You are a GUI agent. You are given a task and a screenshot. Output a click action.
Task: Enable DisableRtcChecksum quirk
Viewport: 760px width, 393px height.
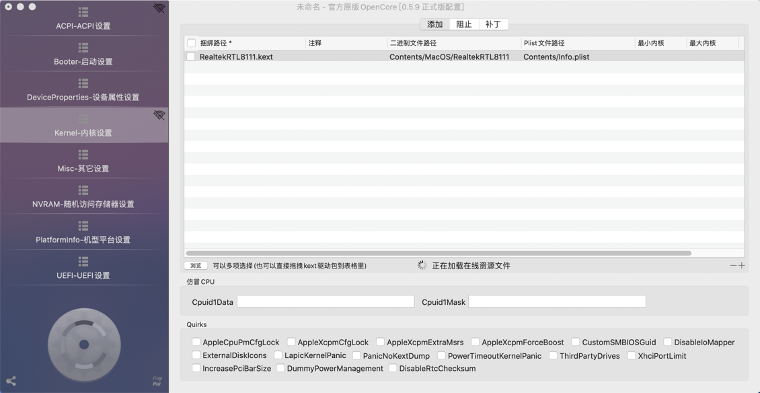(393, 368)
